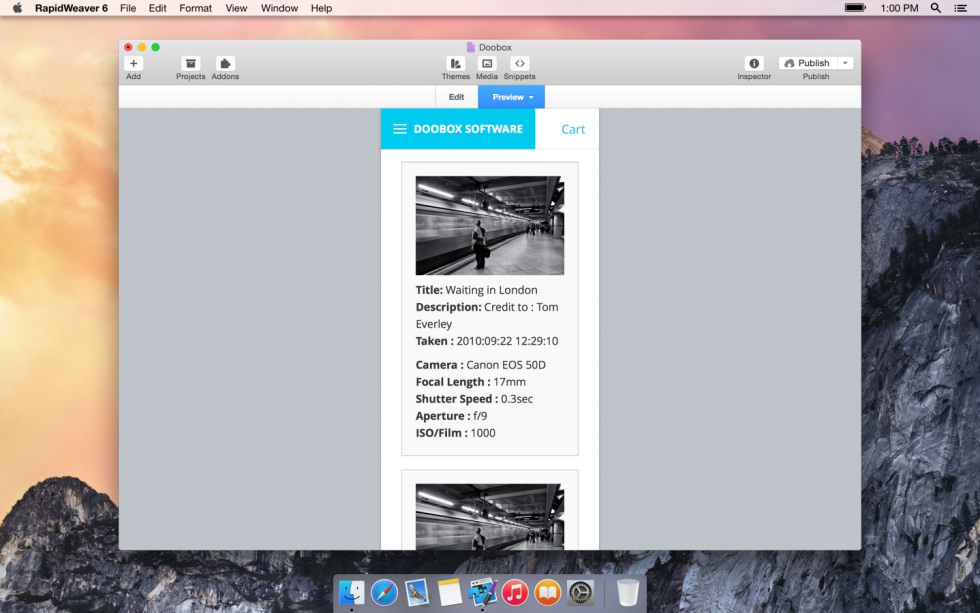This screenshot has height=613, width=980.
Task: Open the Apple menu
Action: coord(17,8)
